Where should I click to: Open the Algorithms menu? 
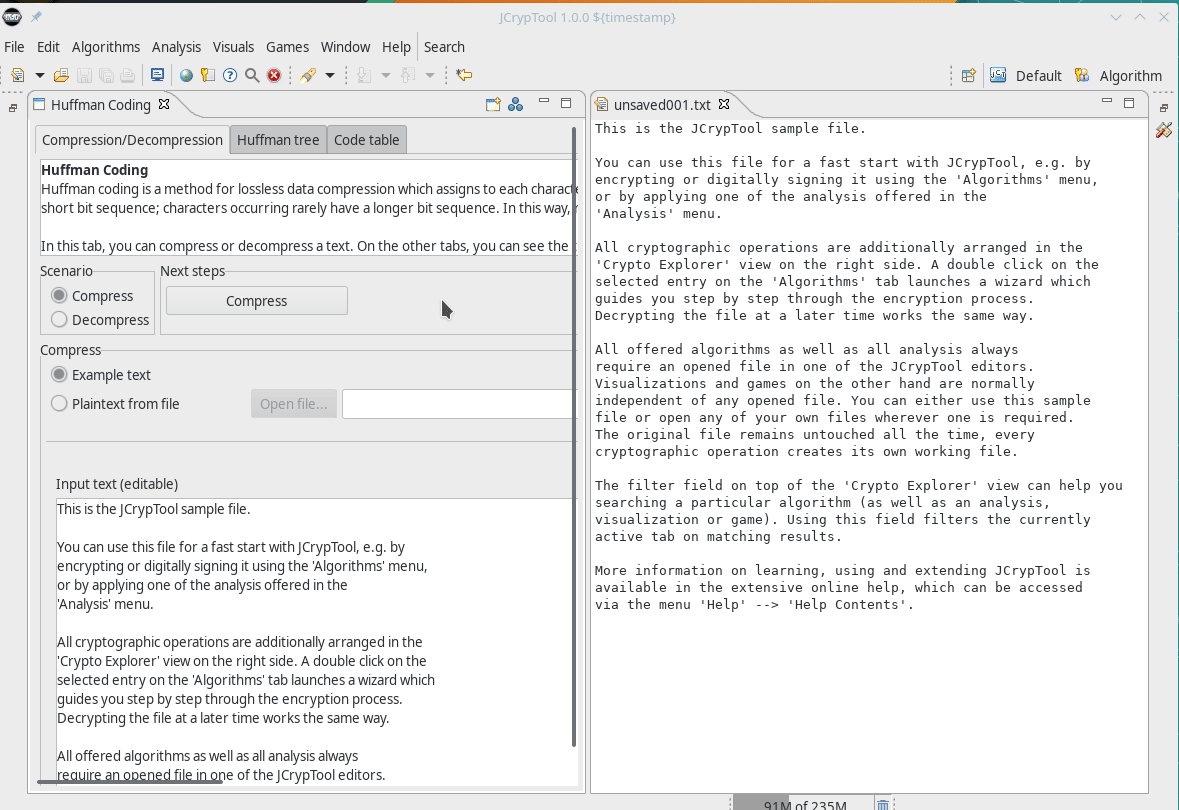pos(106,46)
